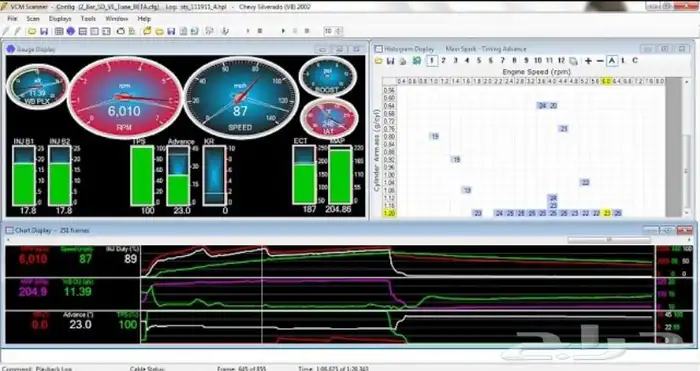Open the Table Display toolbar icon
700x371 pixels.
pyautogui.click(x=59, y=31)
